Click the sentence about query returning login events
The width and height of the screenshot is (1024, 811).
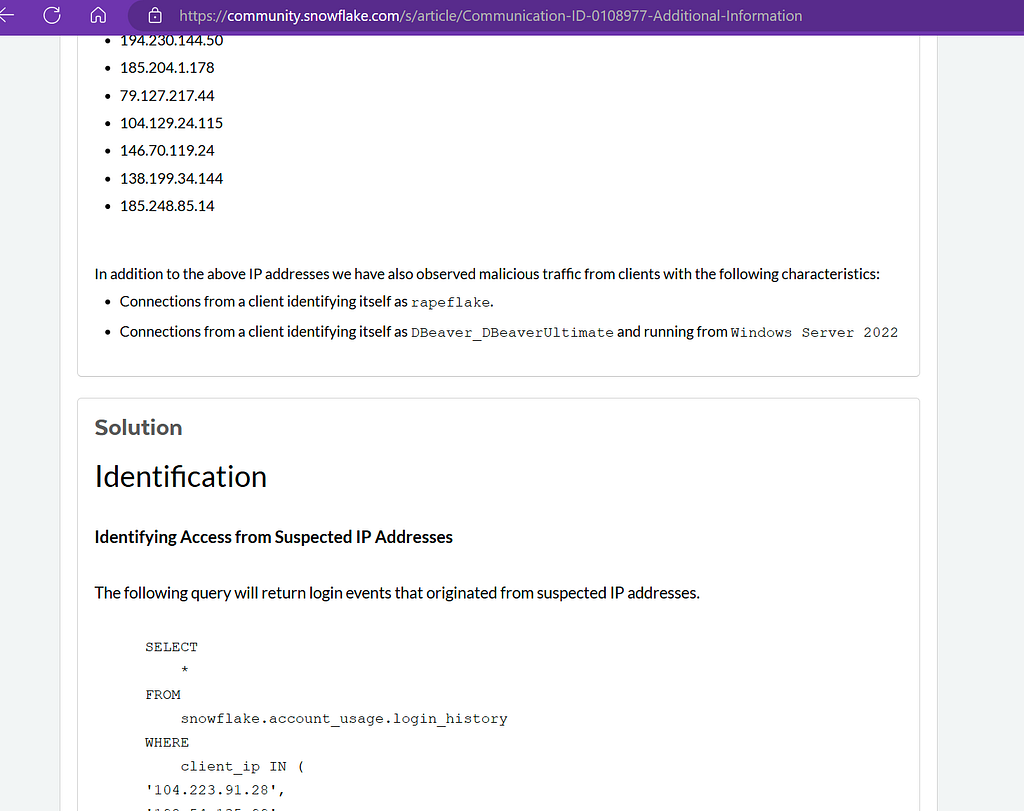pyautogui.click(x=397, y=593)
